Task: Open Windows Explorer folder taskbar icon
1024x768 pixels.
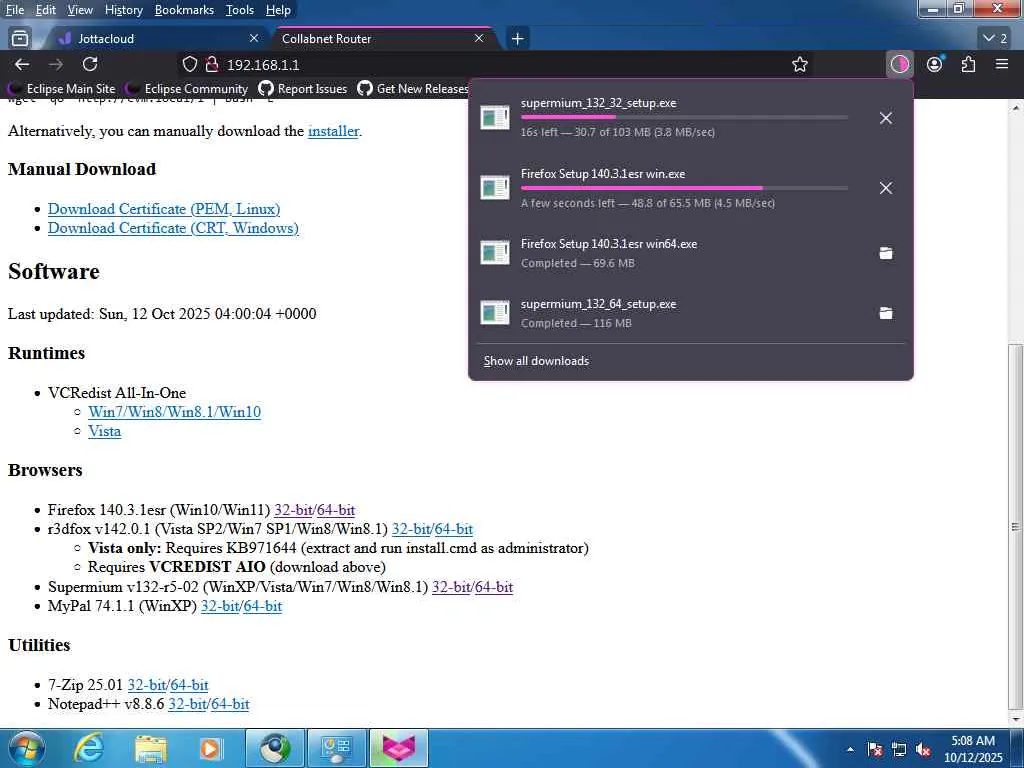Action: point(150,748)
